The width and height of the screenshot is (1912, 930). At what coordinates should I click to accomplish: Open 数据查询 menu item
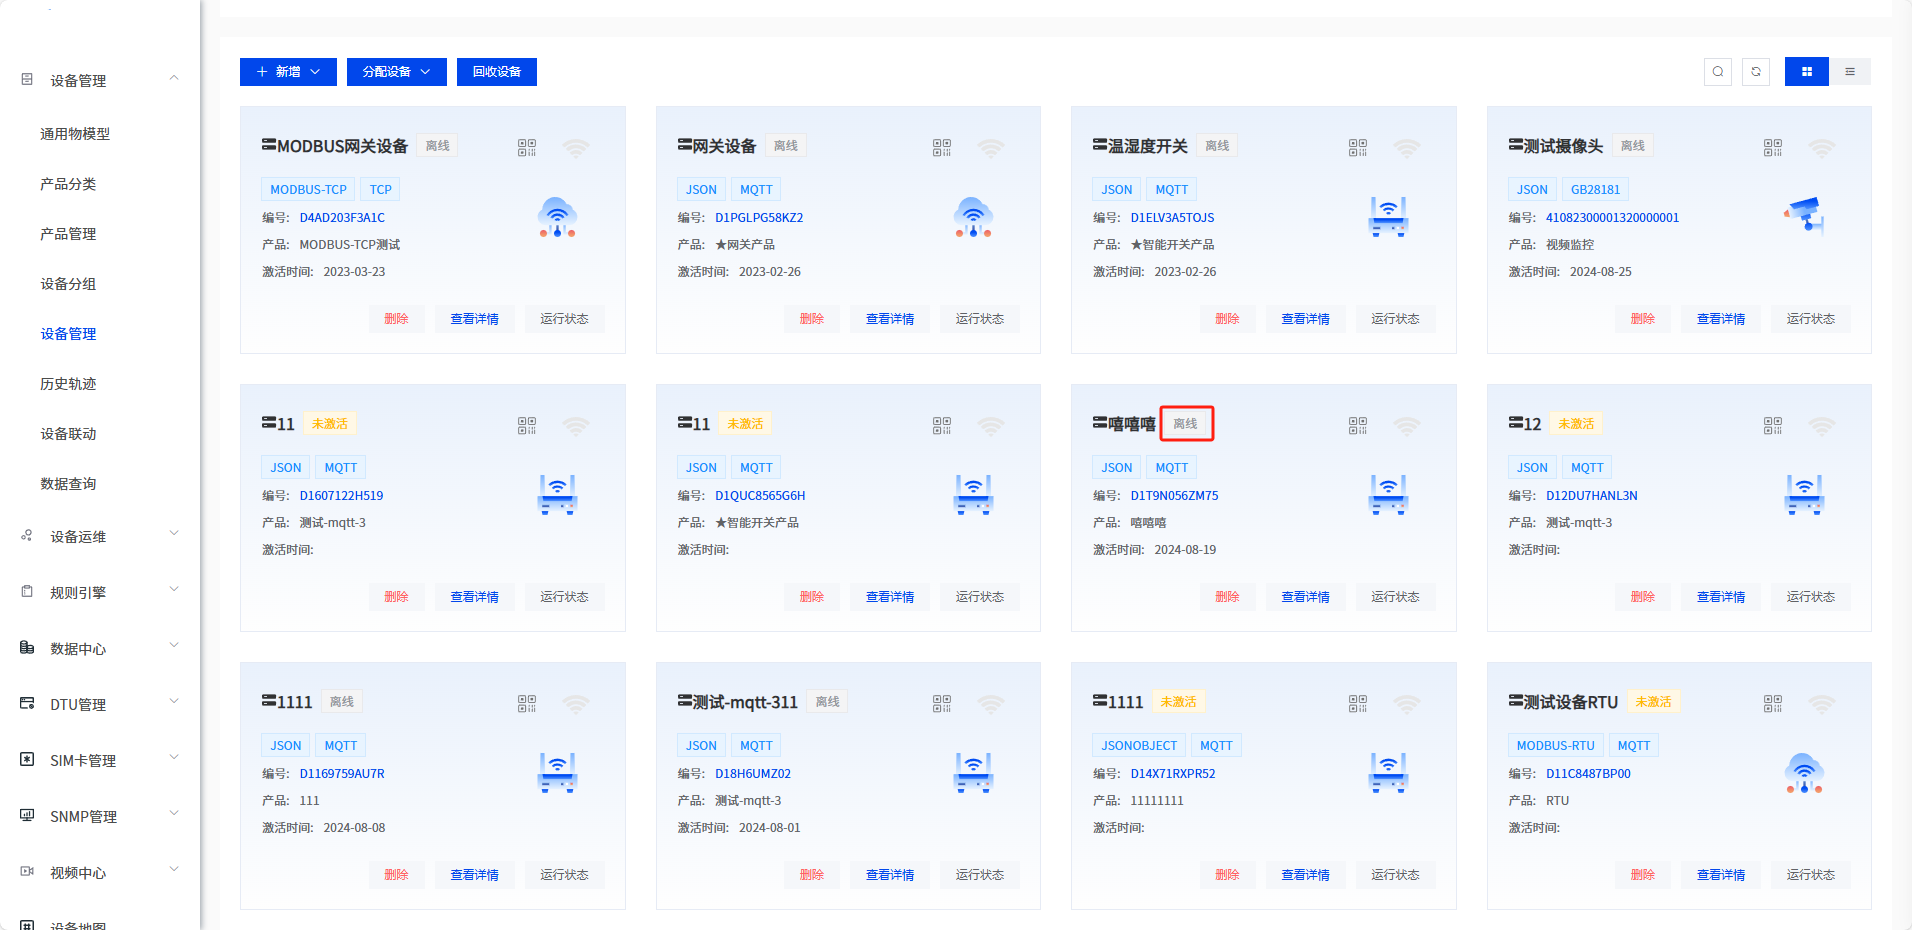pos(68,484)
